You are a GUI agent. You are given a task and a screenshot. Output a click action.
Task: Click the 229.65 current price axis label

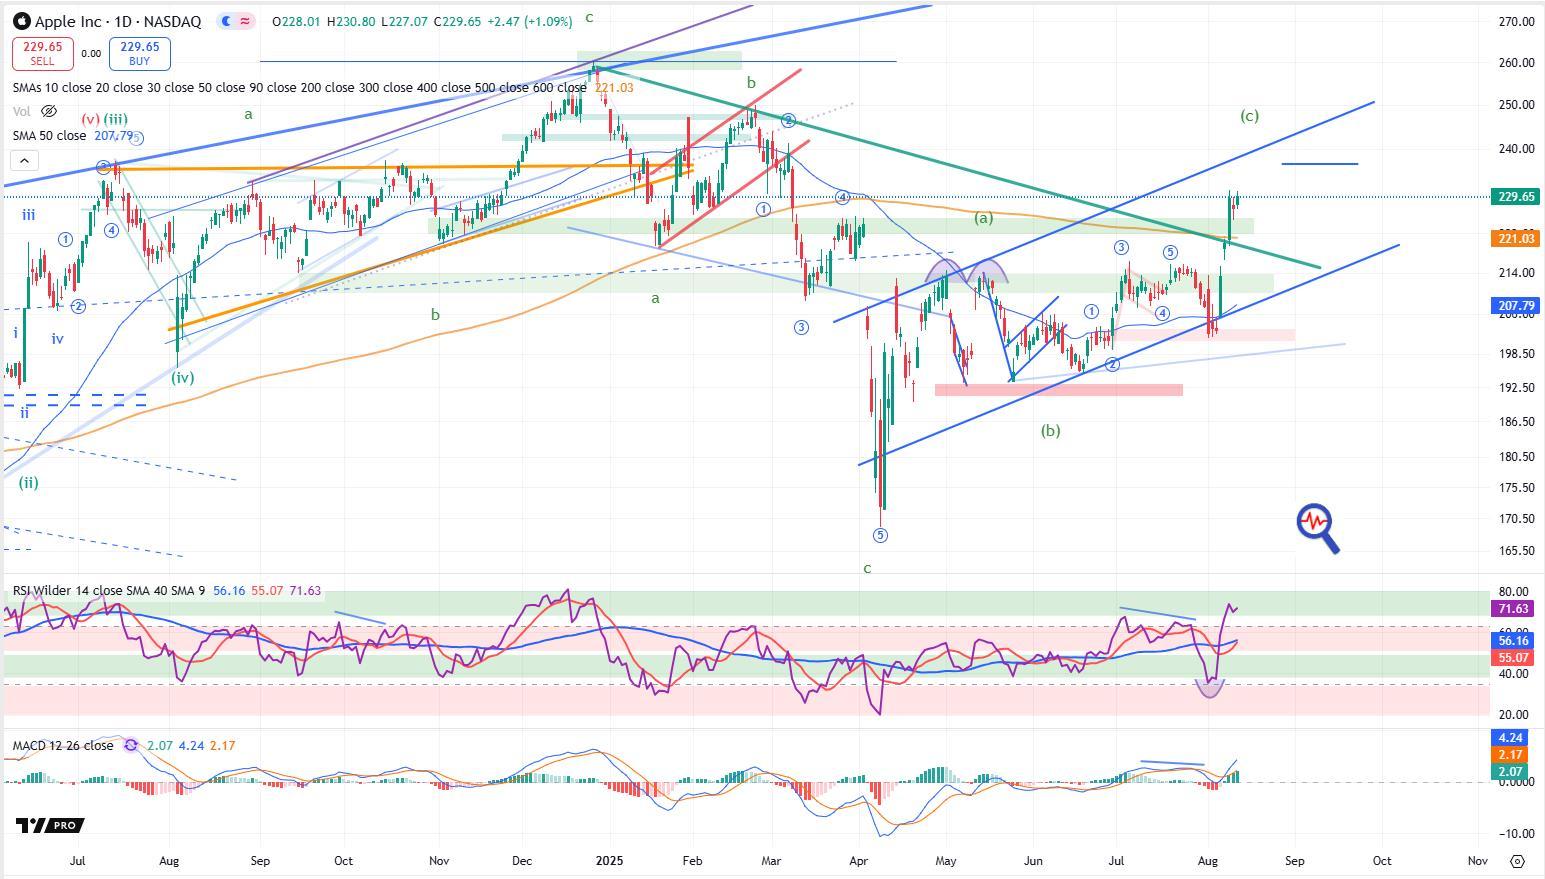pos(1516,197)
